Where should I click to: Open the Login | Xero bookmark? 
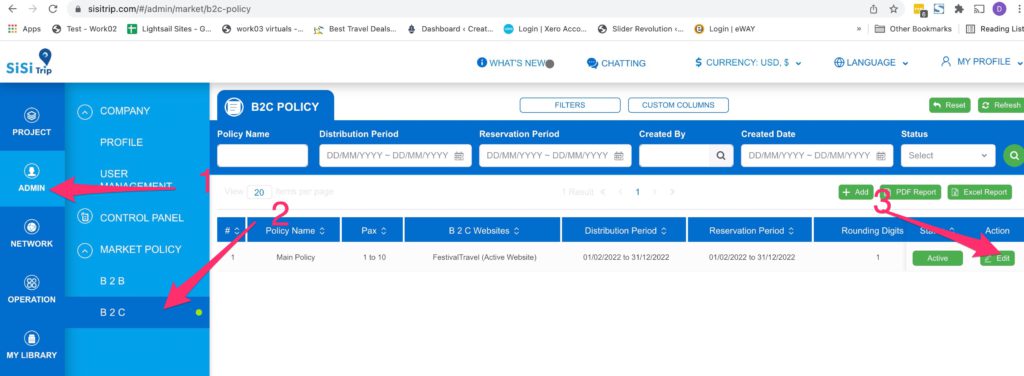coord(545,29)
